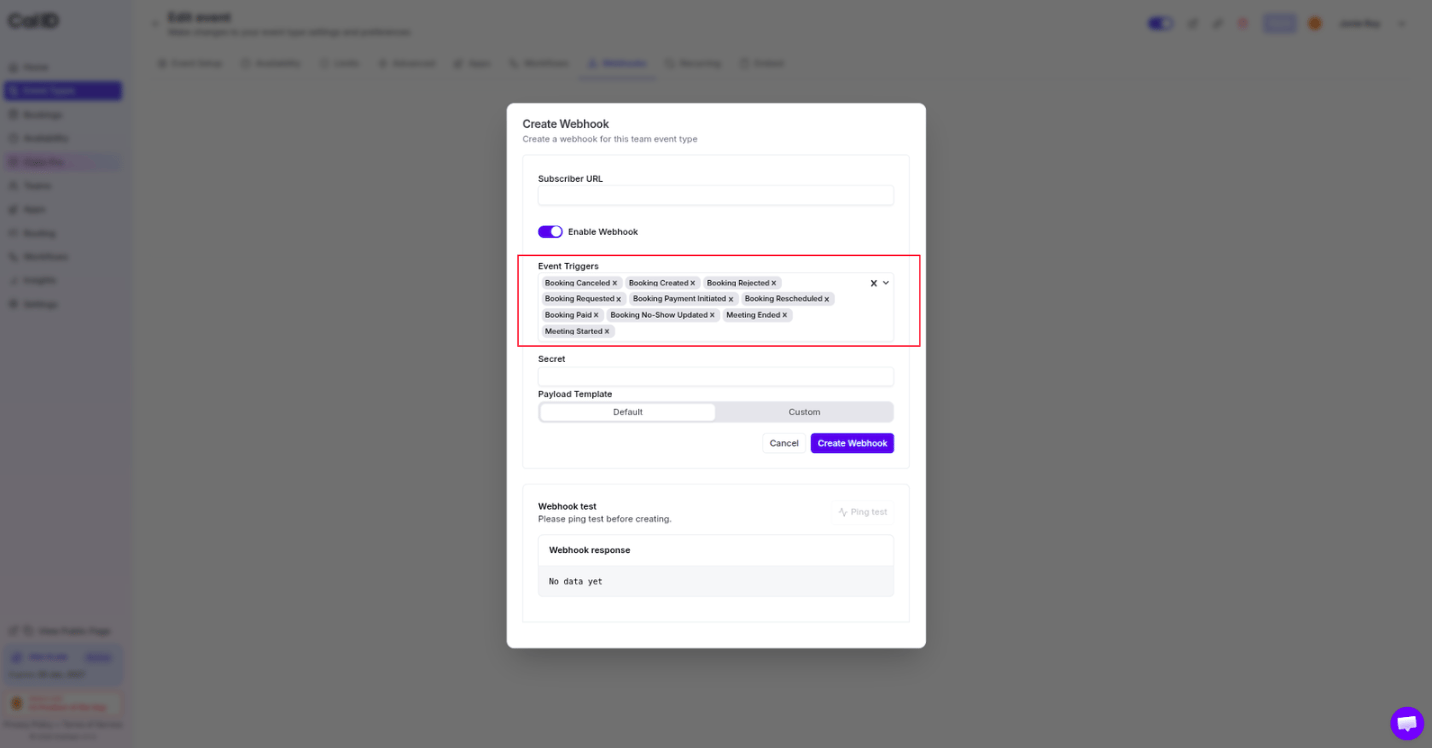
Task: Toggle the event type switch in page header
Action: (1160, 23)
